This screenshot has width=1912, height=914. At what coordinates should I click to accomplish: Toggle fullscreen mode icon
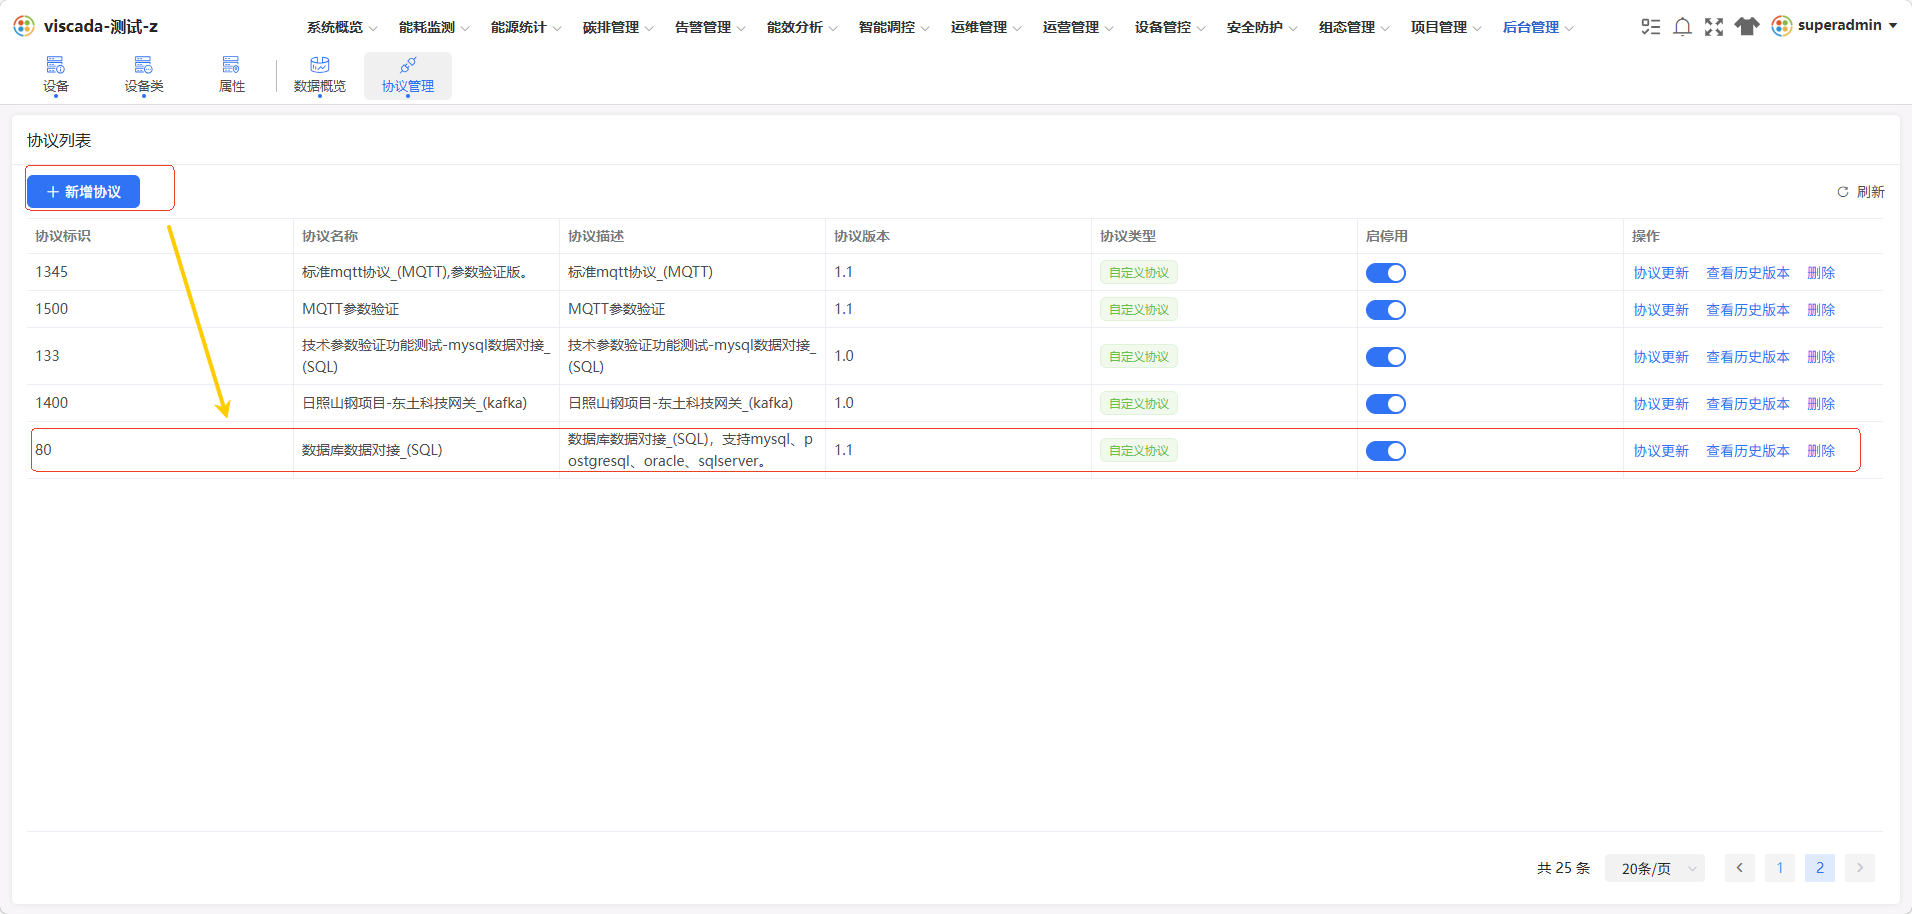click(x=1714, y=27)
